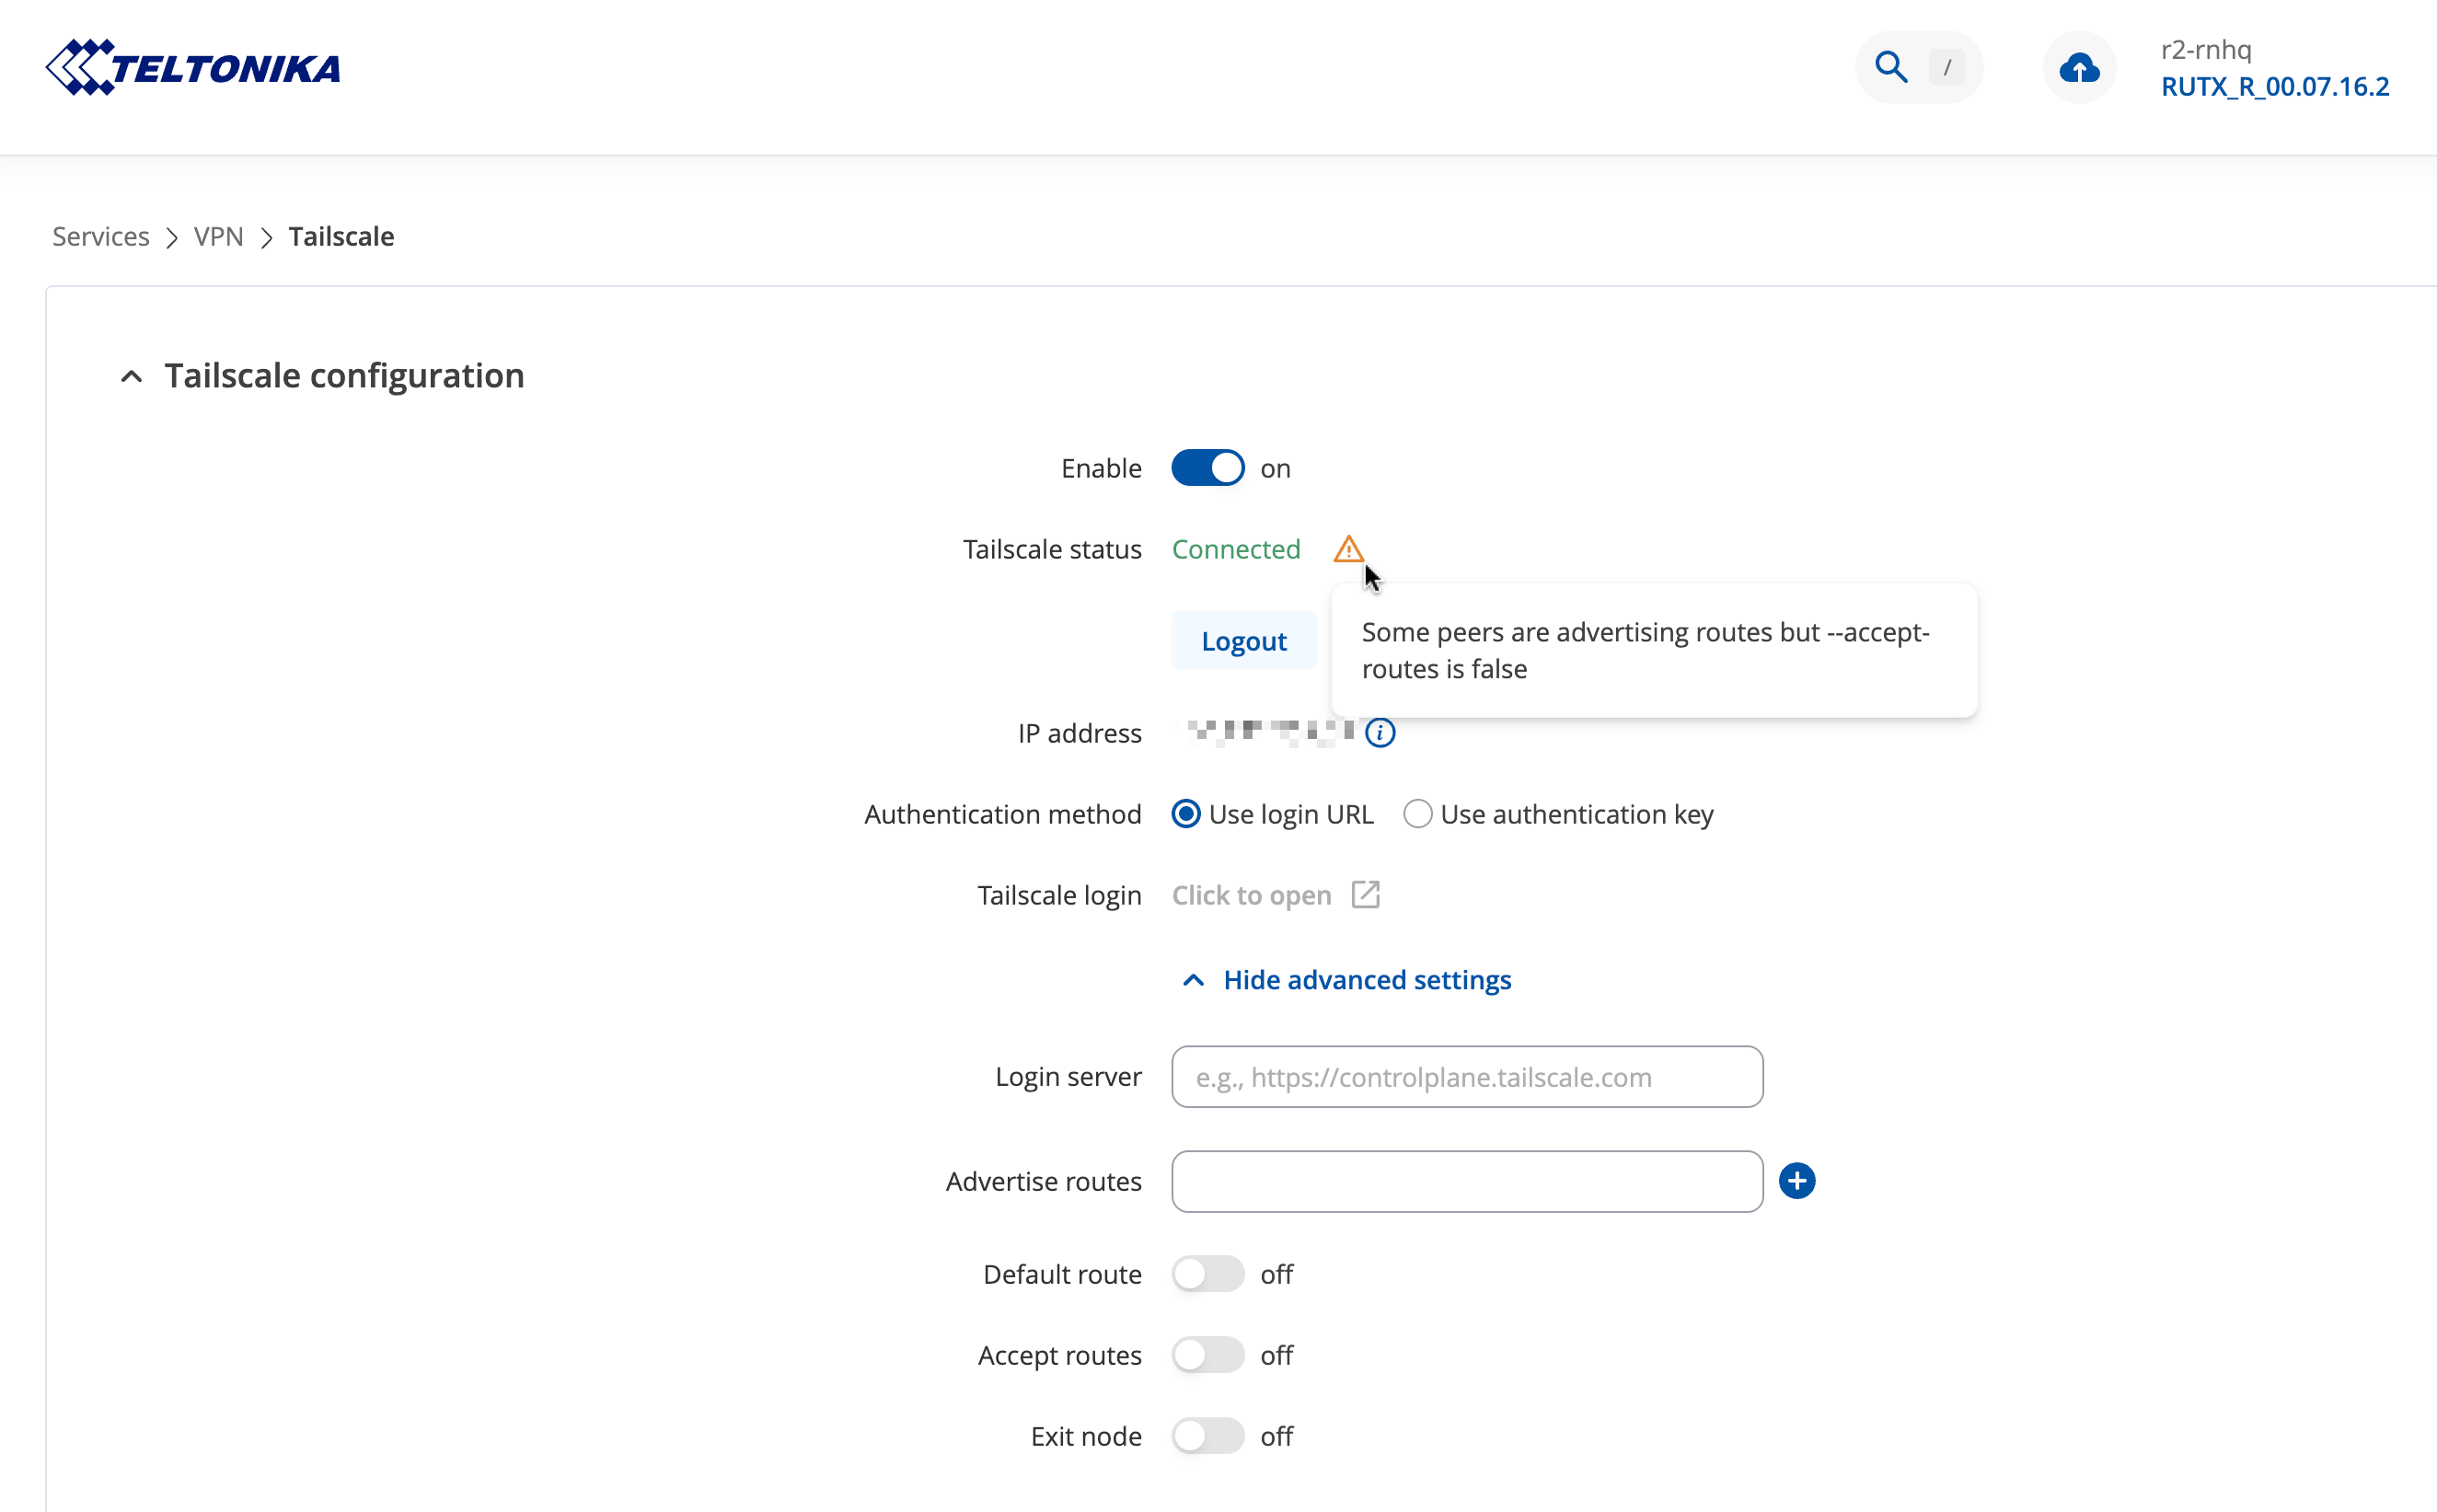Select Use login URL radio option
Screen dimensions: 2437x1512
click(1186, 814)
